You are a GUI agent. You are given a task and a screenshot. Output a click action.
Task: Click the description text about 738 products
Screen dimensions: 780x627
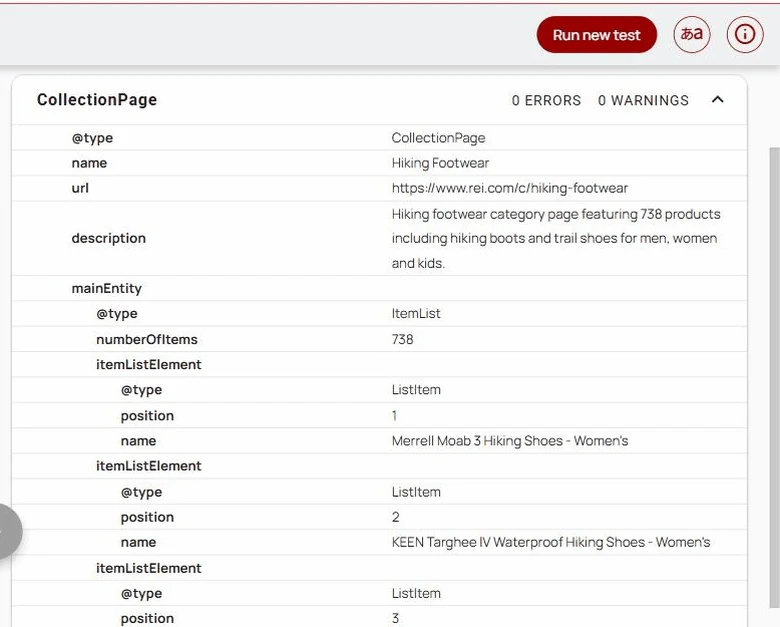556,238
